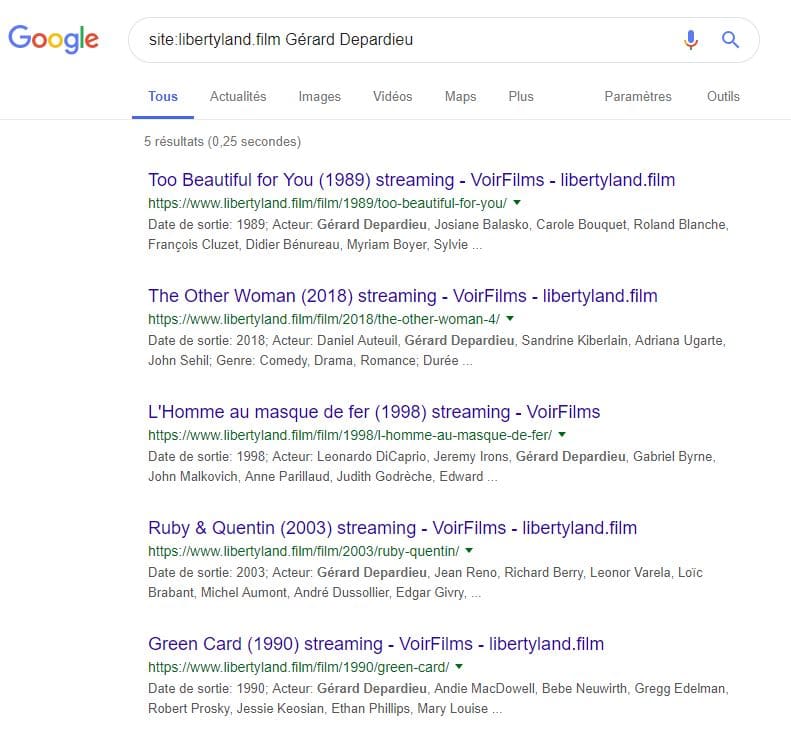The image size is (791, 736).
Task: Open dropdown arrow next to green-card URL
Action: click(459, 667)
